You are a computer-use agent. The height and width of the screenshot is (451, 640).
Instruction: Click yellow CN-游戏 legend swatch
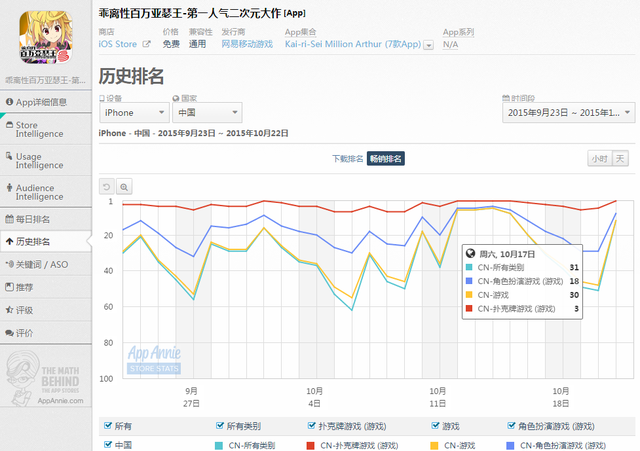tap(434, 446)
